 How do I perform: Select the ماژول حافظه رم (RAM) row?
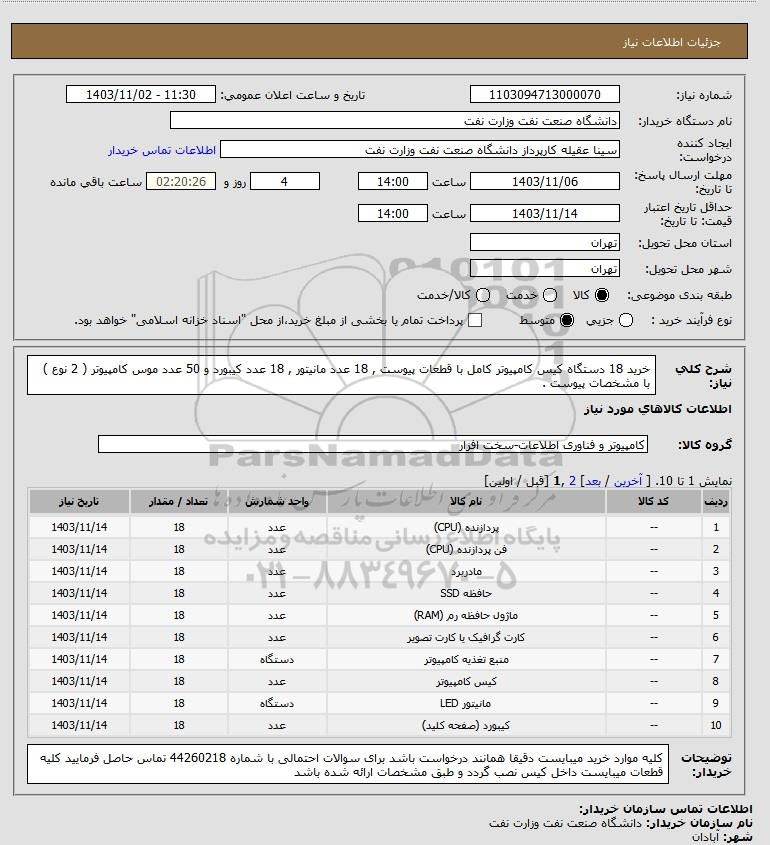click(379, 615)
